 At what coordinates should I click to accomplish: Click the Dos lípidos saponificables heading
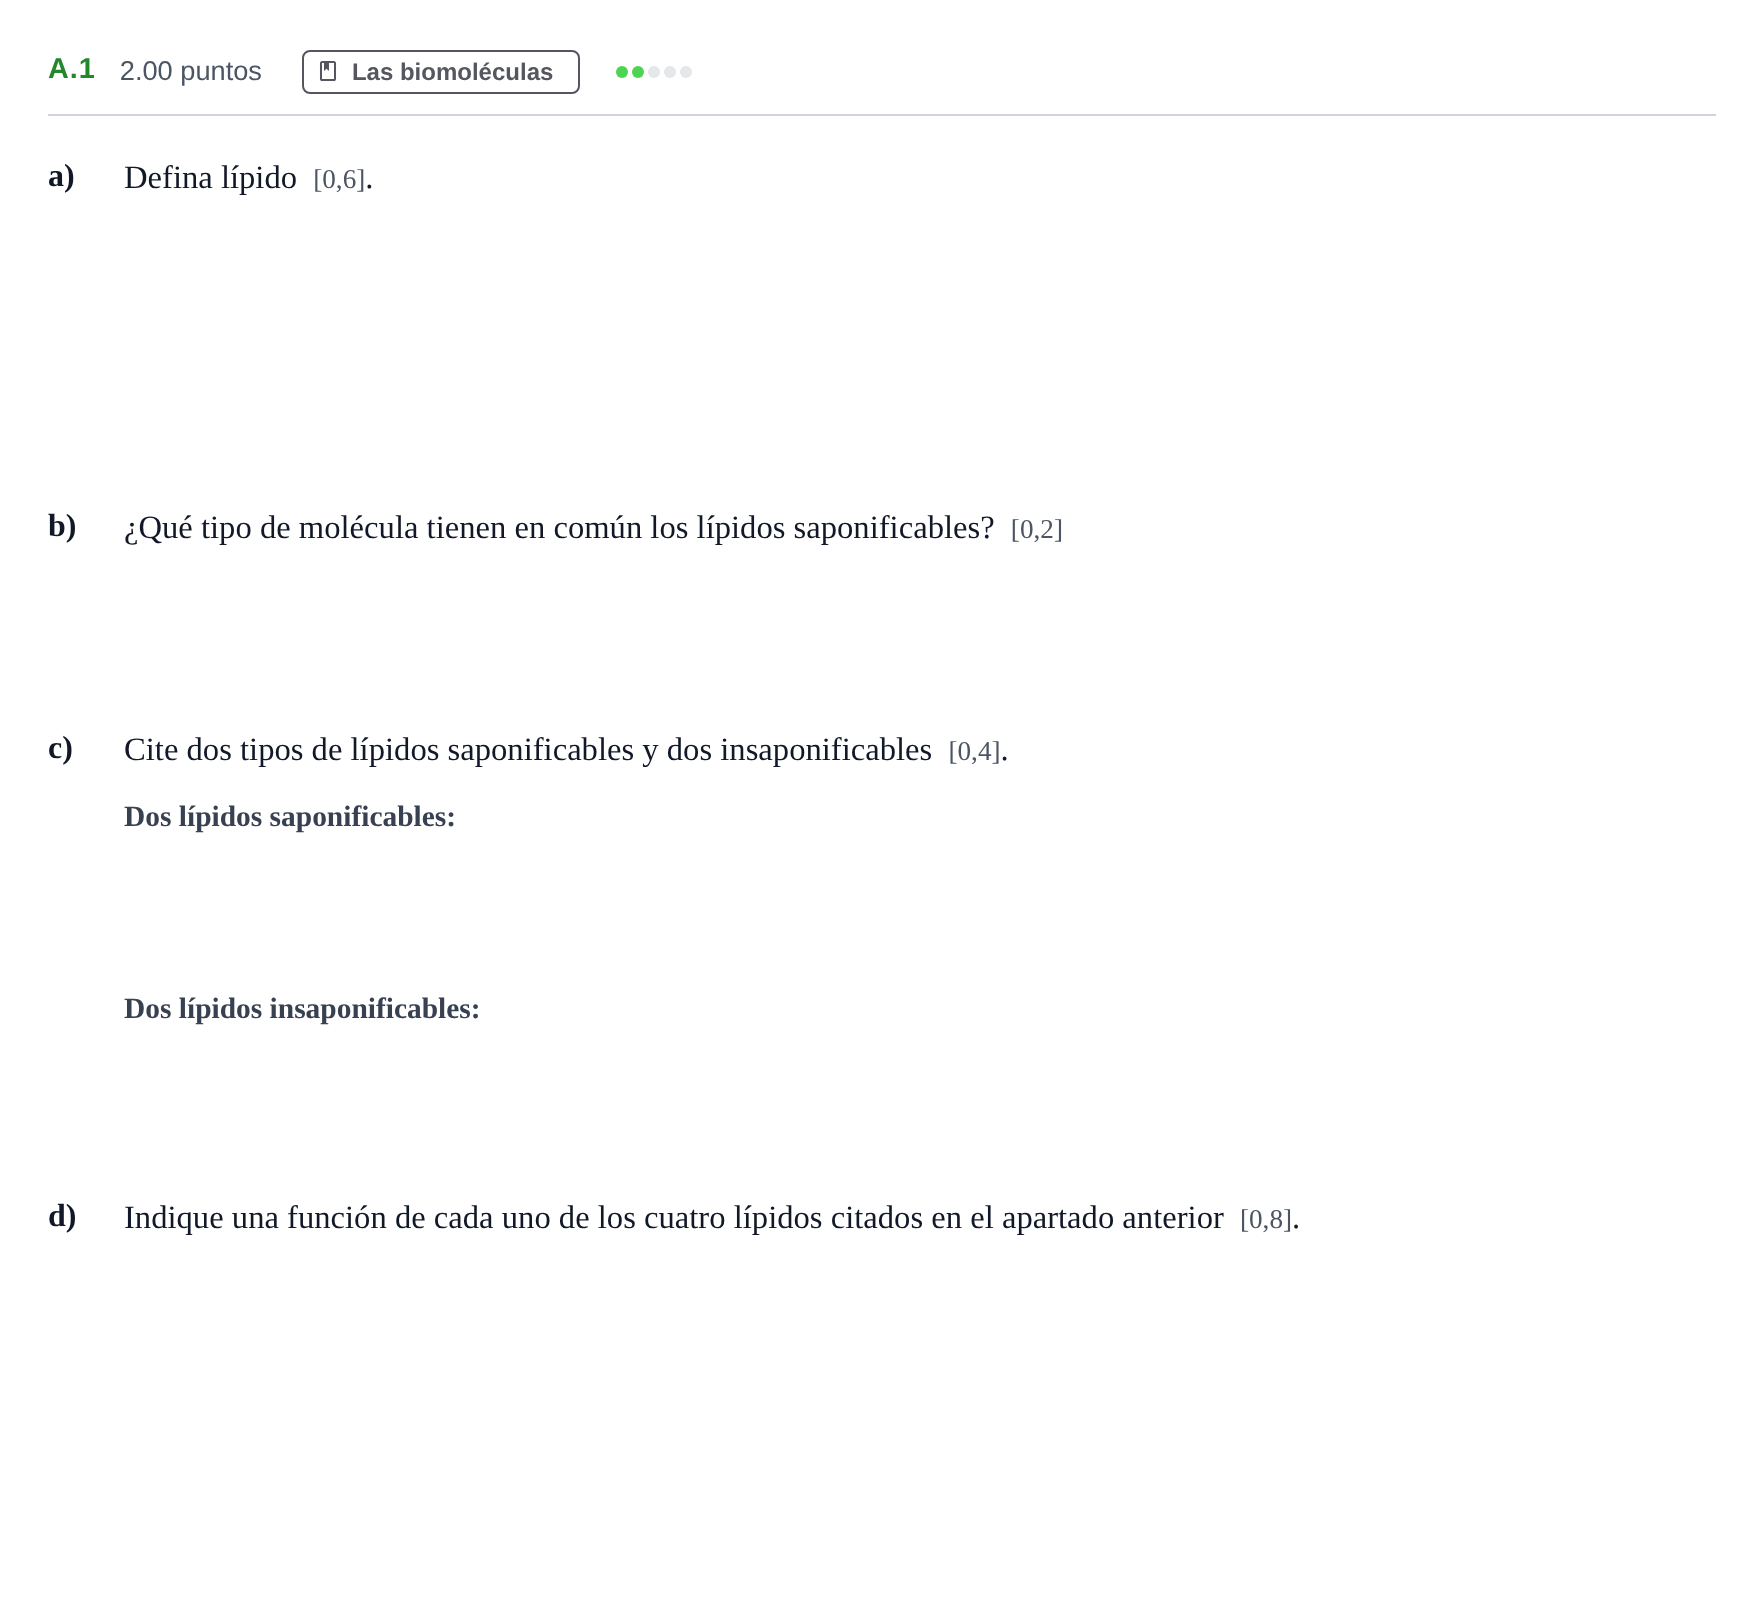pyautogui.click(x=290, y=817)
